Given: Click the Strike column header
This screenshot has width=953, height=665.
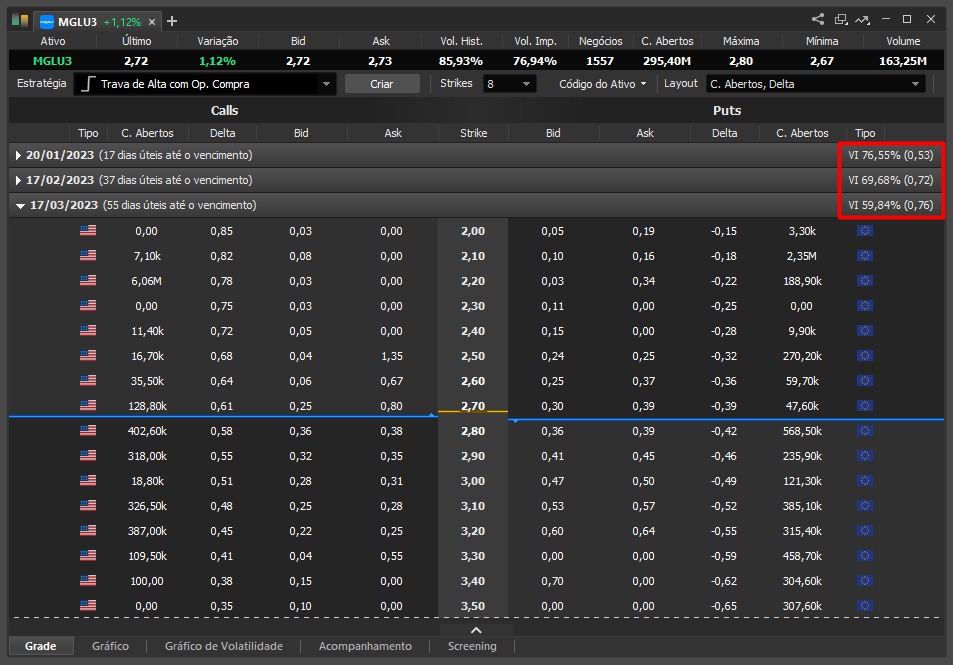Looking at the screenshot, I should (x=473, y=133).
